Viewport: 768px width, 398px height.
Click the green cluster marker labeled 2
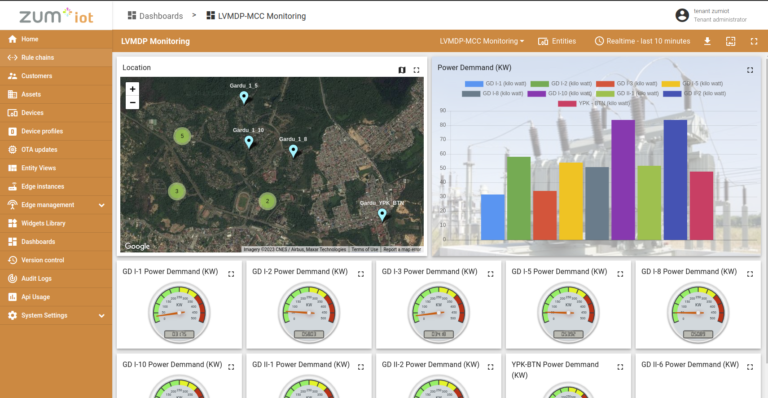[267, 201]
